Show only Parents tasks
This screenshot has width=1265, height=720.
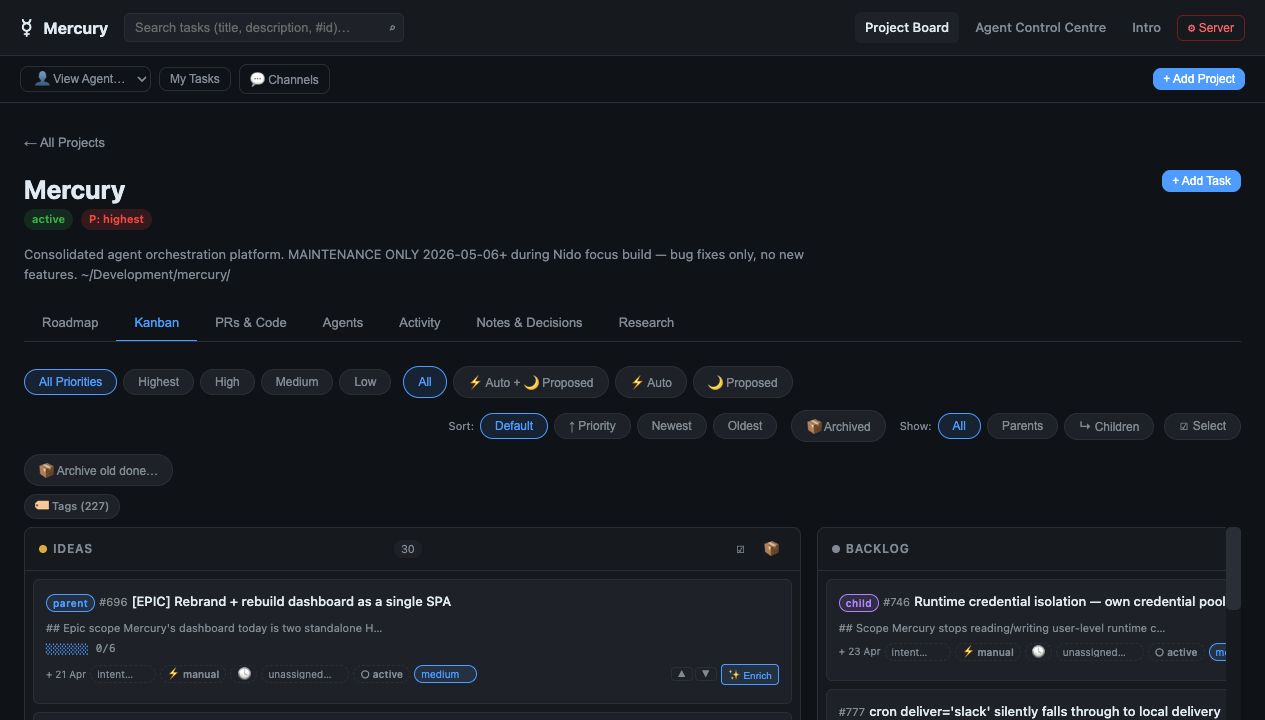pos(1022,426)
